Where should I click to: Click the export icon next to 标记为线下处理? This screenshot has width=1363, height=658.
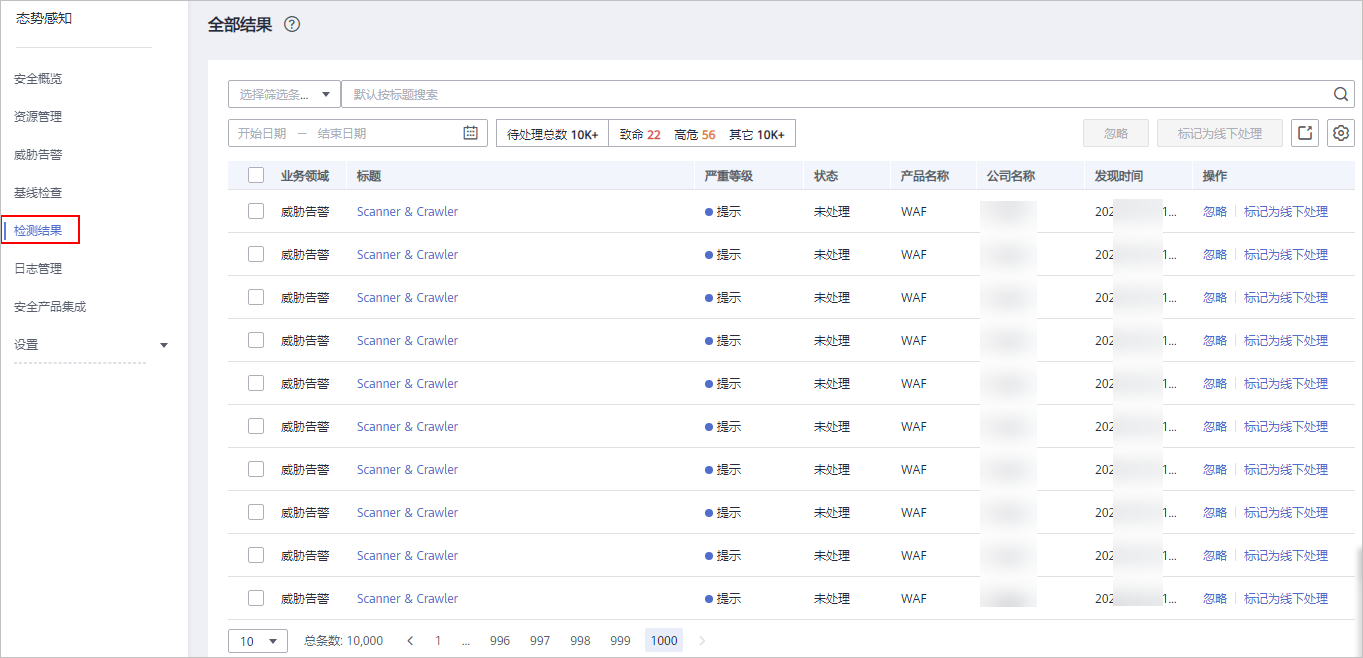click(1304, 133)
